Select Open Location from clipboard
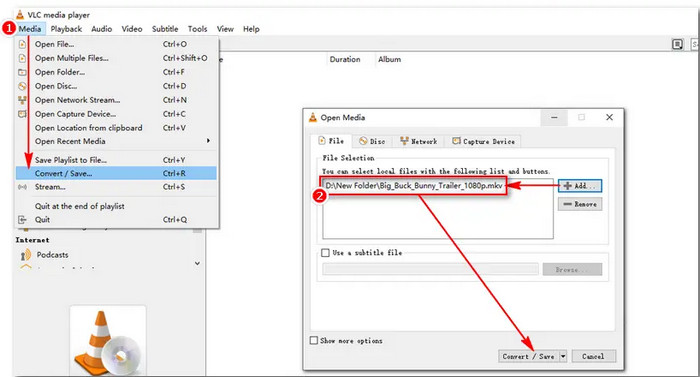700x377 pixels. click(116, 128)
